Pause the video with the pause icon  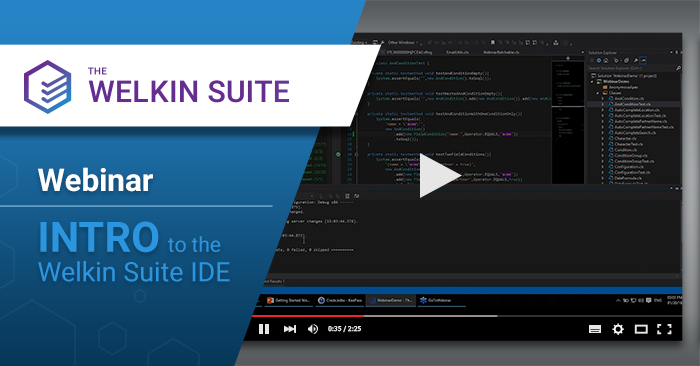pyautogui.click(x=264, y=329)
